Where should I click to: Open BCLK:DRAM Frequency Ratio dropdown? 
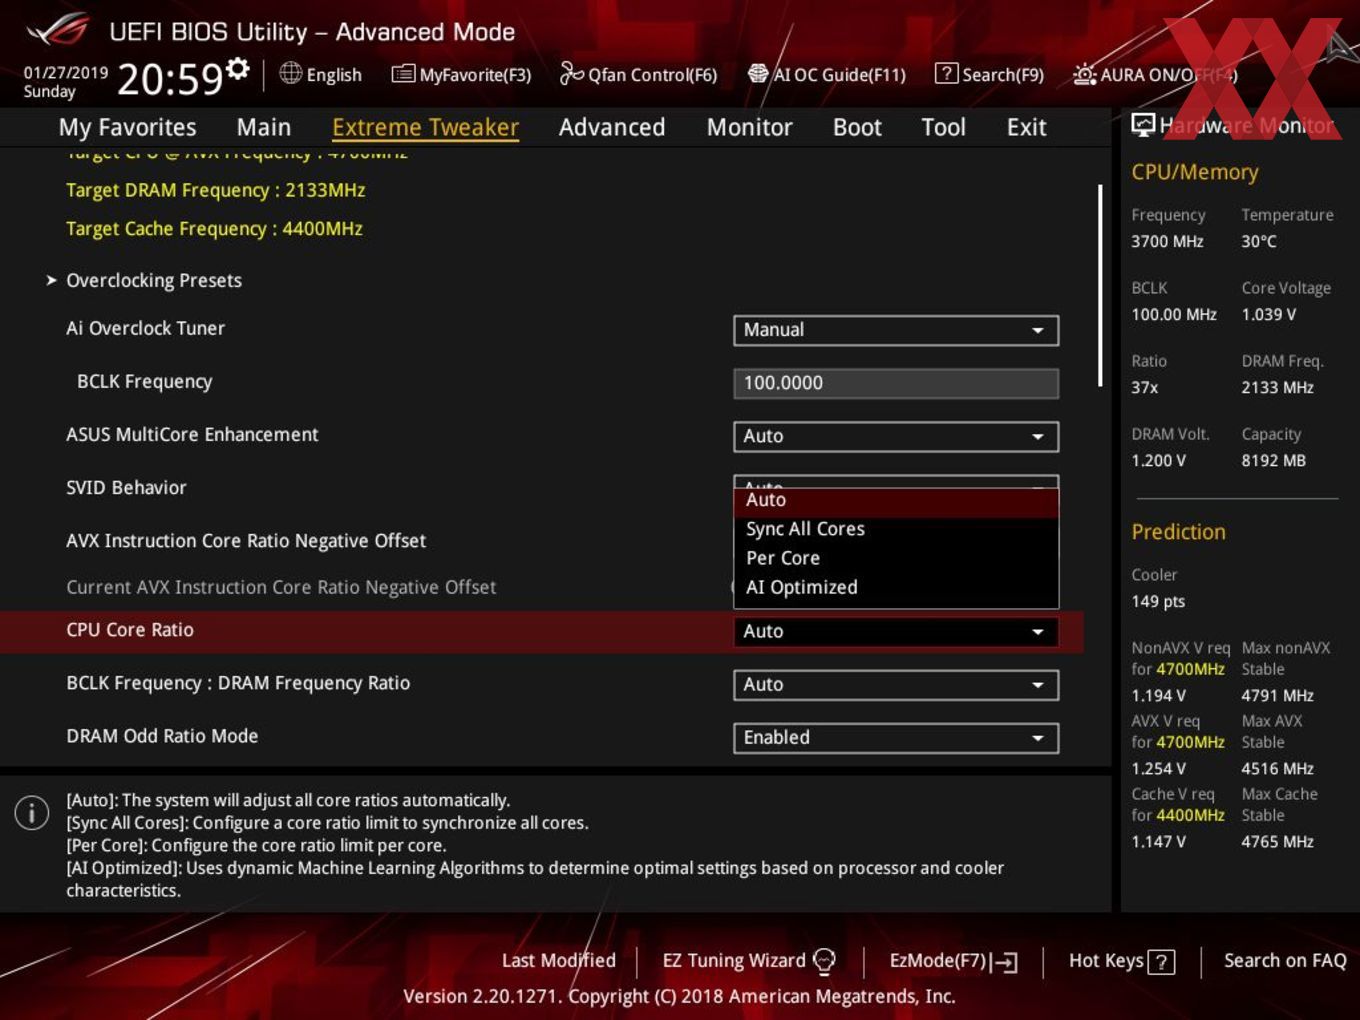click(896, 684)
